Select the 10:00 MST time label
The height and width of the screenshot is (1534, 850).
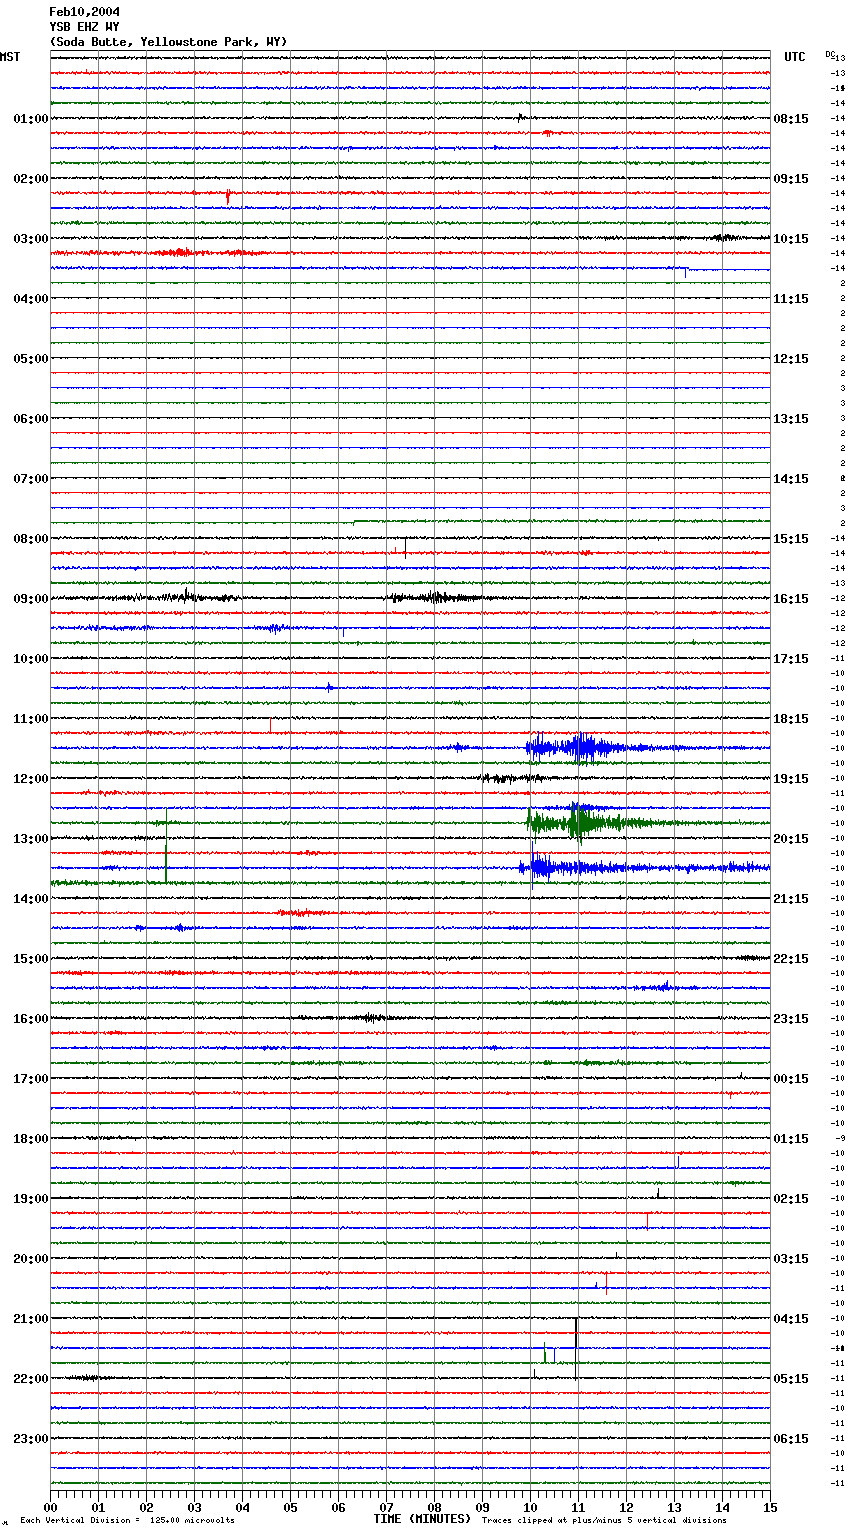click(x=31, y=659)
